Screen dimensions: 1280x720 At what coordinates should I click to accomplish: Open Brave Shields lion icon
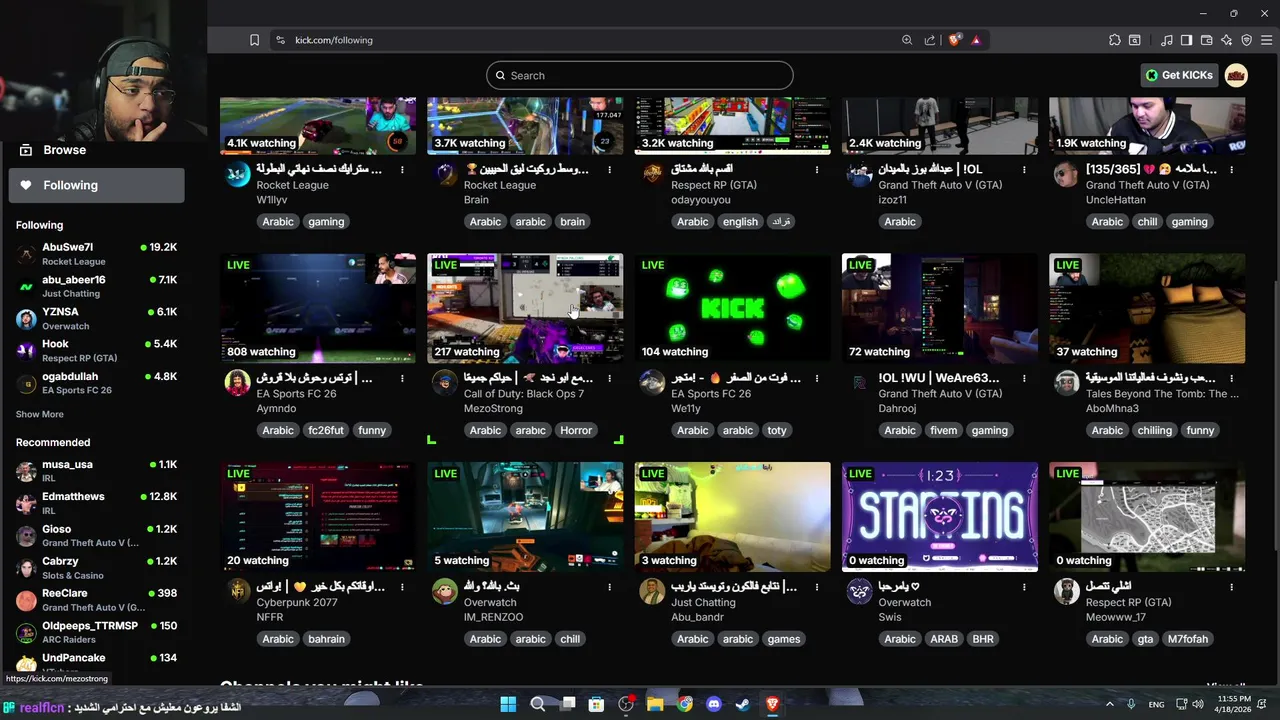(x=955, y=40)
